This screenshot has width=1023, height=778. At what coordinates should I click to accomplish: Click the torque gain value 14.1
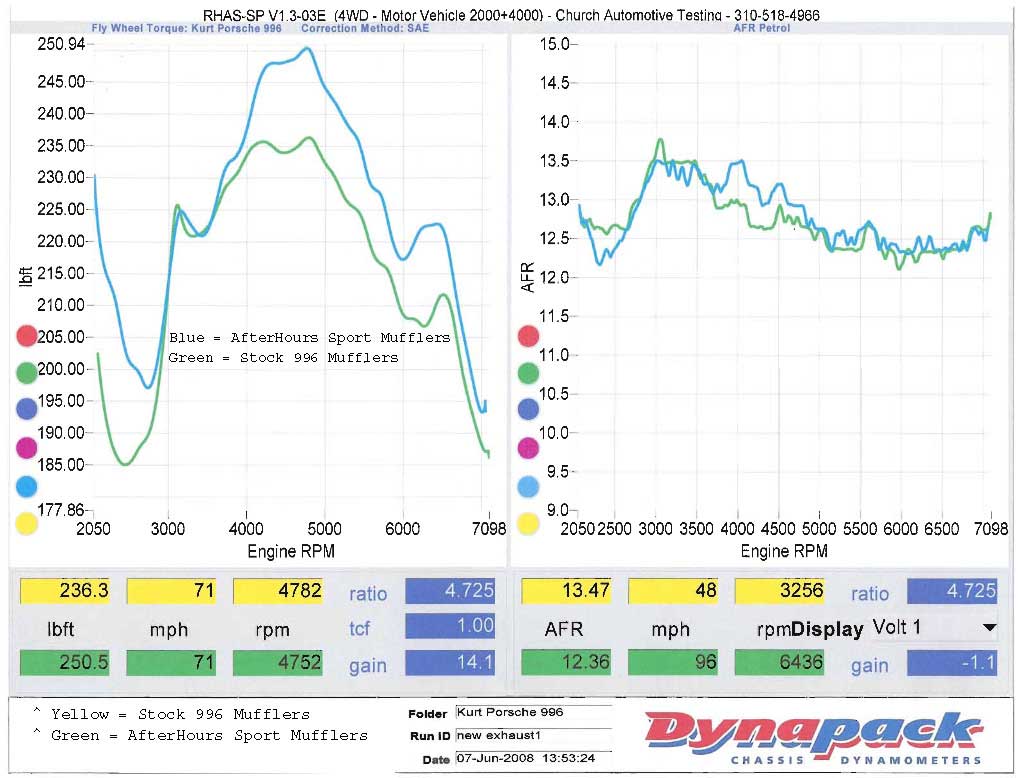(450, 664)
